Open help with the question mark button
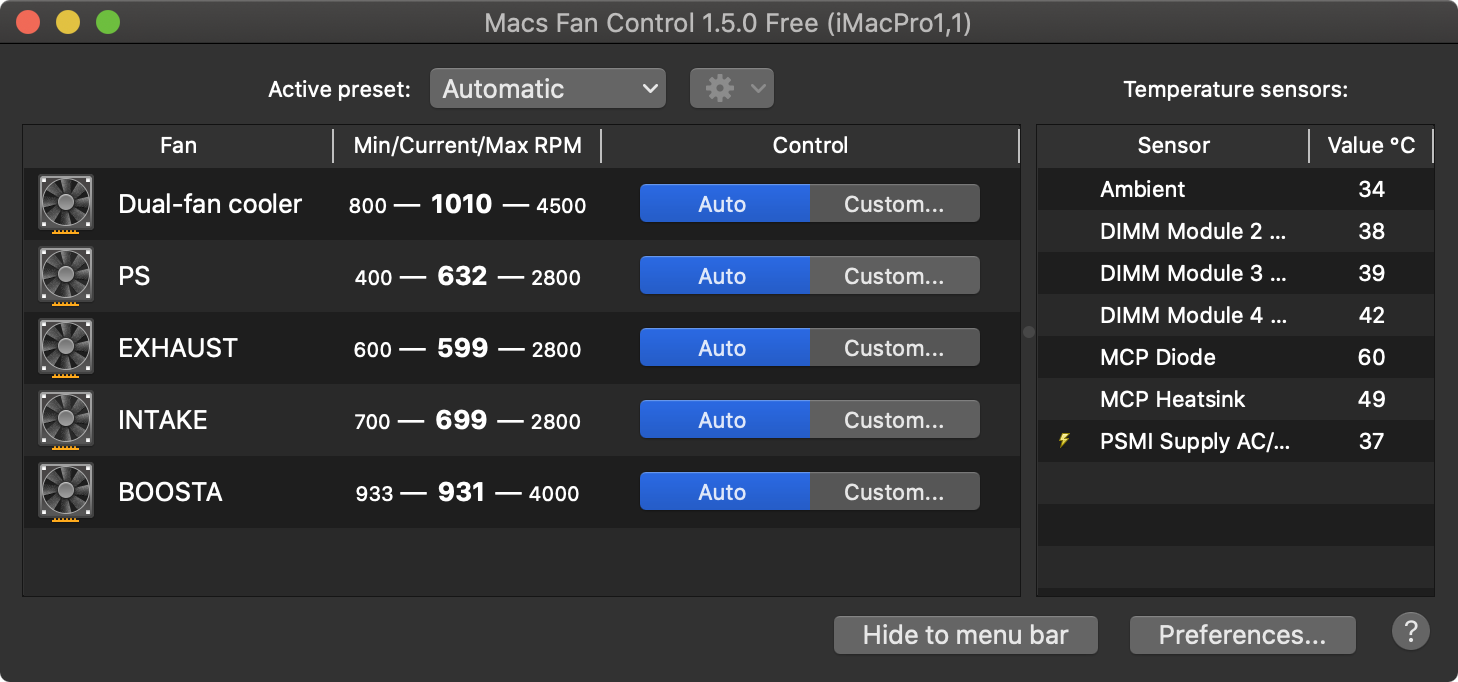Screen dimensions: 1458x682 pos(1411,632)
